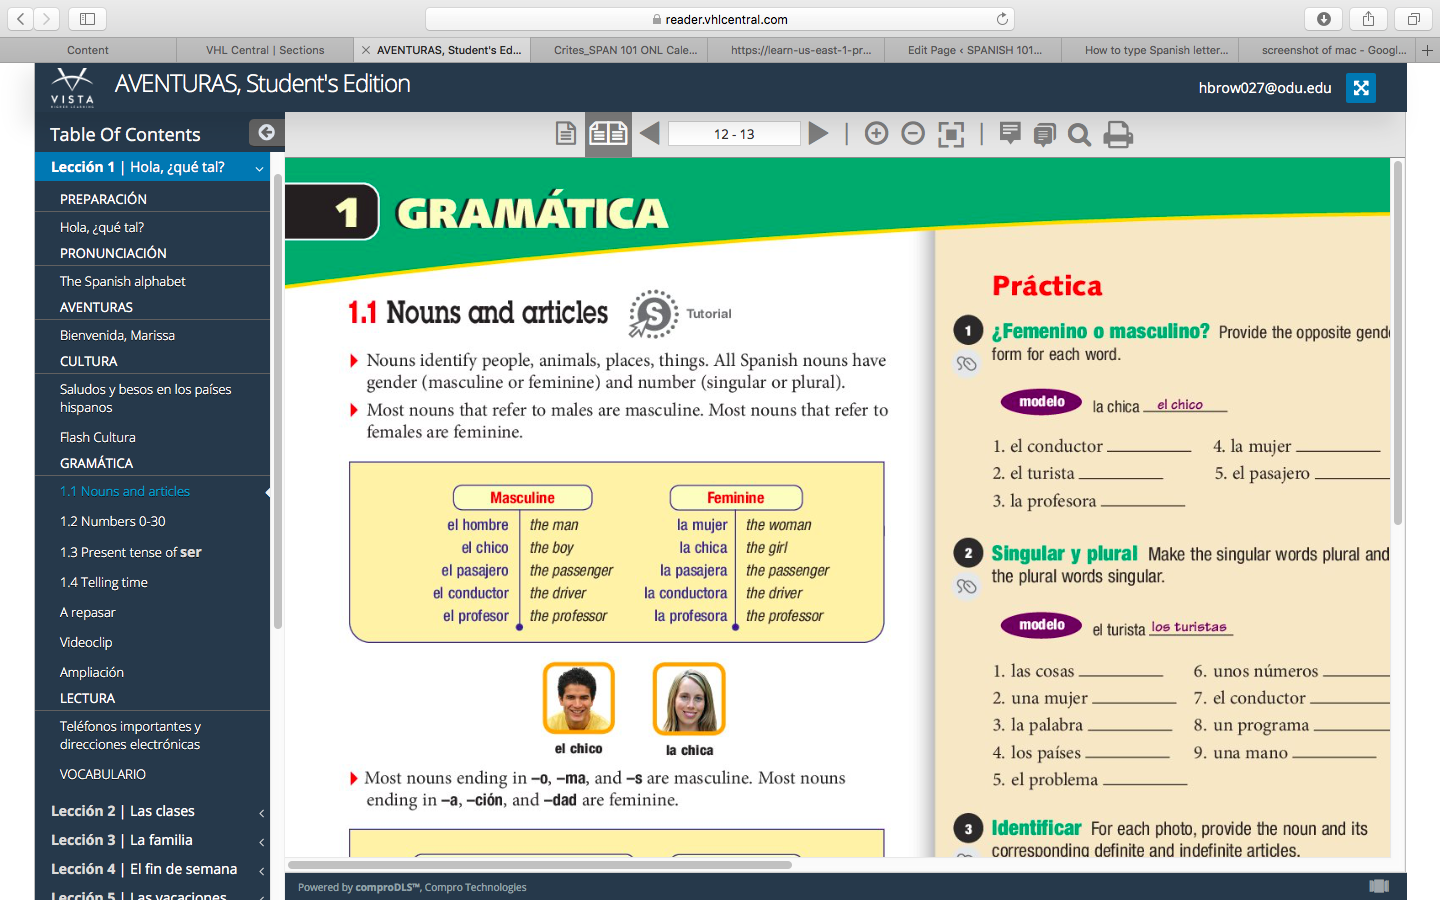Open Safari downloads

pyautogui.click(x=1324, y=19)
